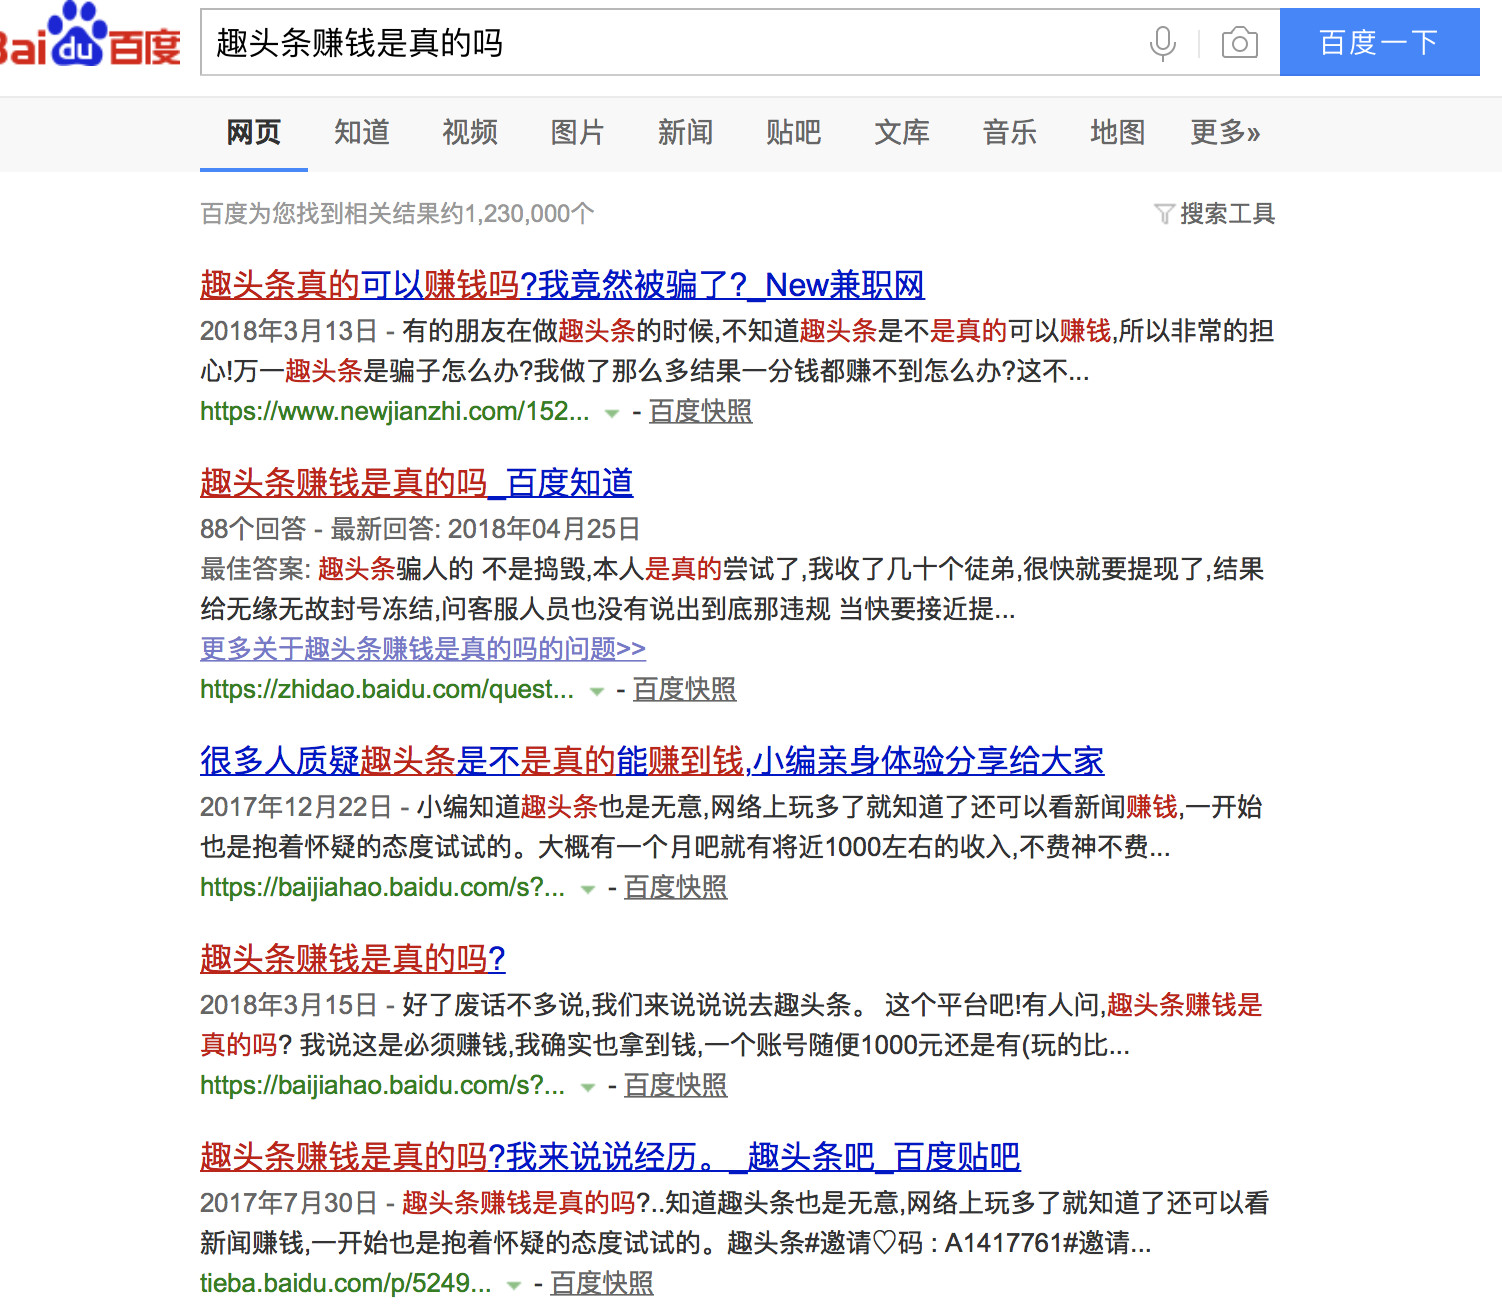The height and width of the screenshot is (1306, 1502).
Task: Expand dropdown arrow beside newjianzhi.com URL
Action: pos(612,413)
